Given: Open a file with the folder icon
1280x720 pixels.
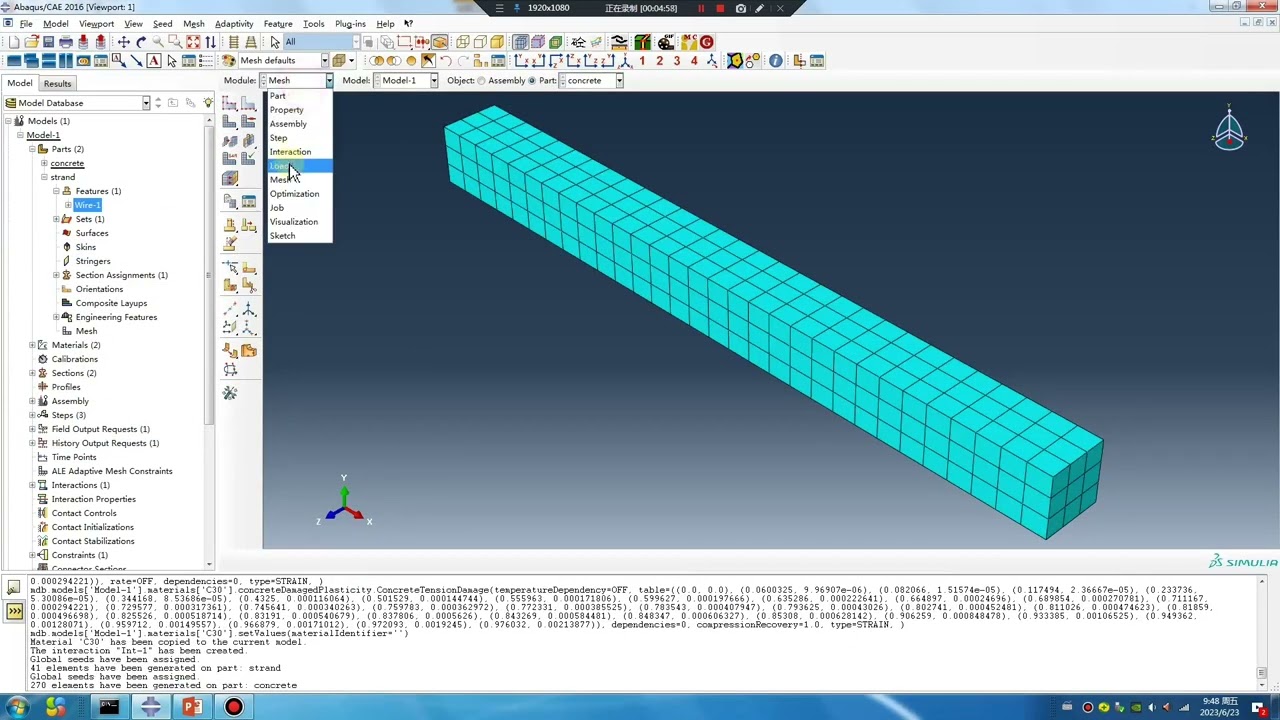Looking at the screenshot, I should tap(31, 42).
